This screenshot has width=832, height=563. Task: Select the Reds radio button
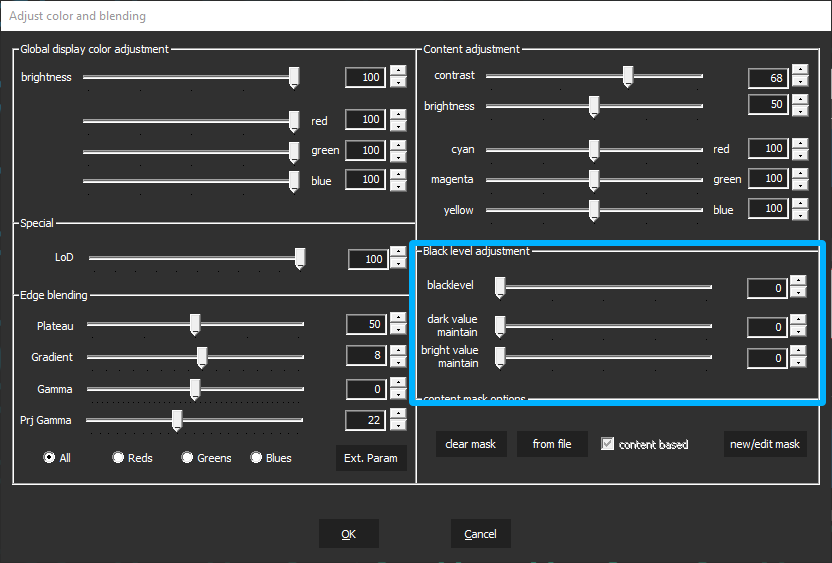(118, 458)
